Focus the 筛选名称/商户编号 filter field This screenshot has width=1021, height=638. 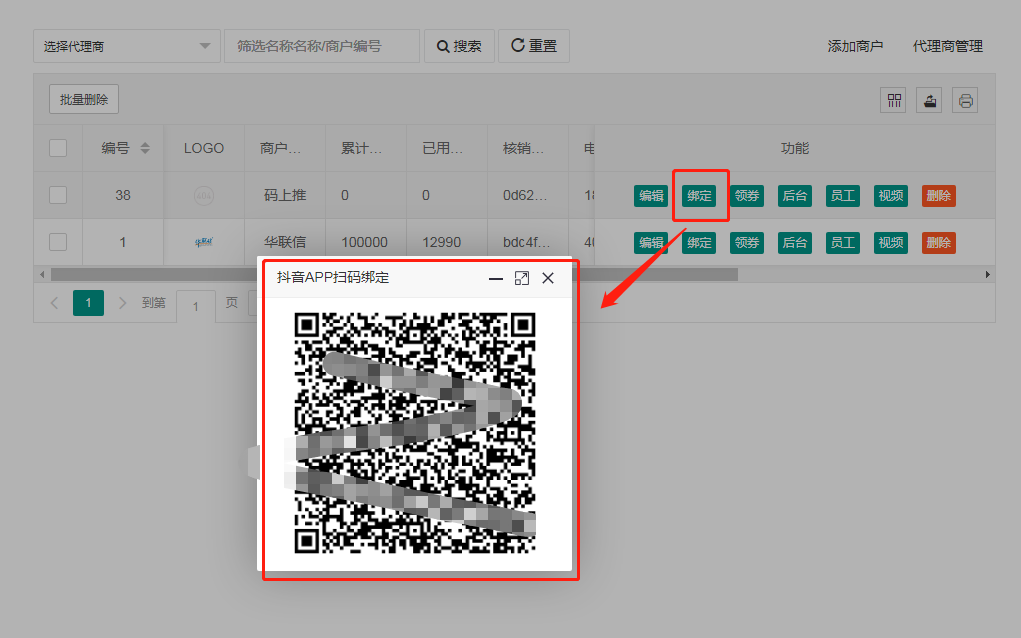322,46
